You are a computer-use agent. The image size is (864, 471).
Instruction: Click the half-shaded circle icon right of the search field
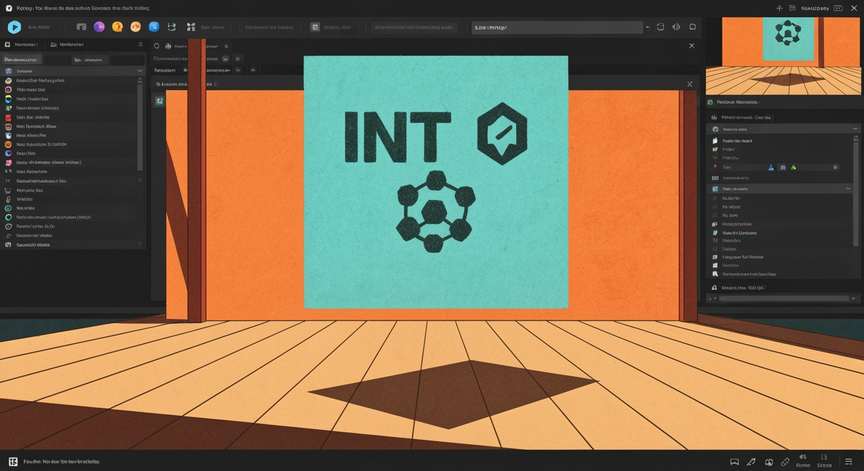[676, 27]
